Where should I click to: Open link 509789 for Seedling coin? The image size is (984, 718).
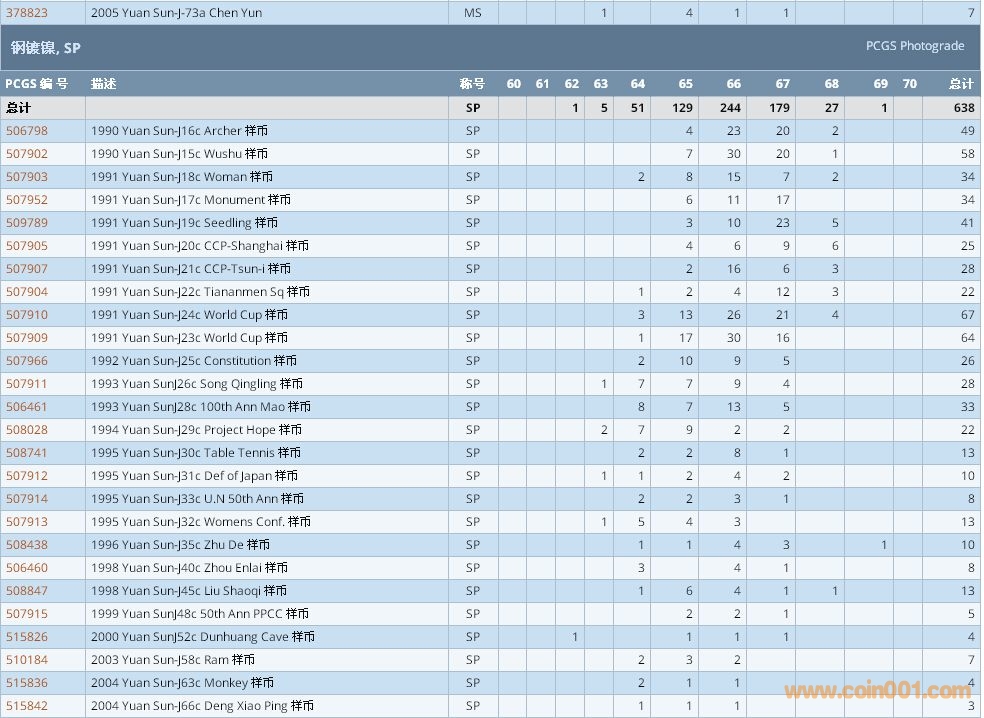coord(27,223)
